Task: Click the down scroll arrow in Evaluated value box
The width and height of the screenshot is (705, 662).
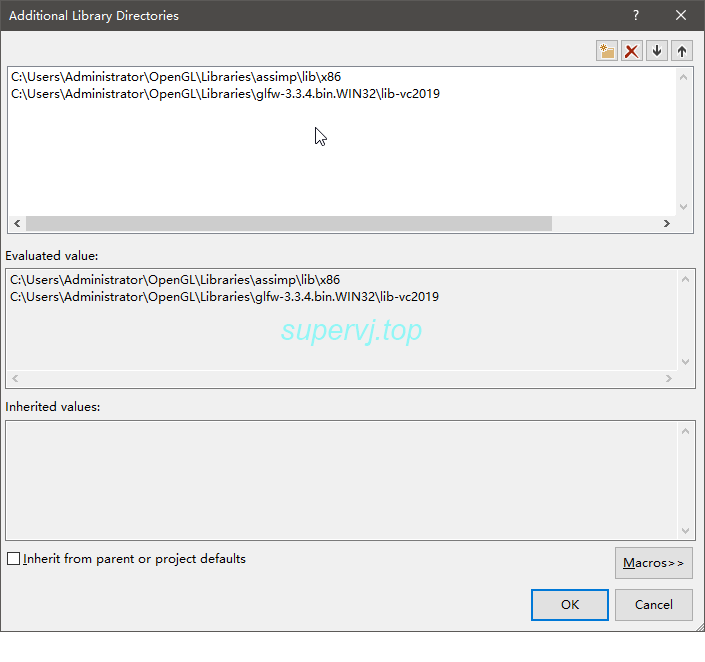Action: click(685, 362)
